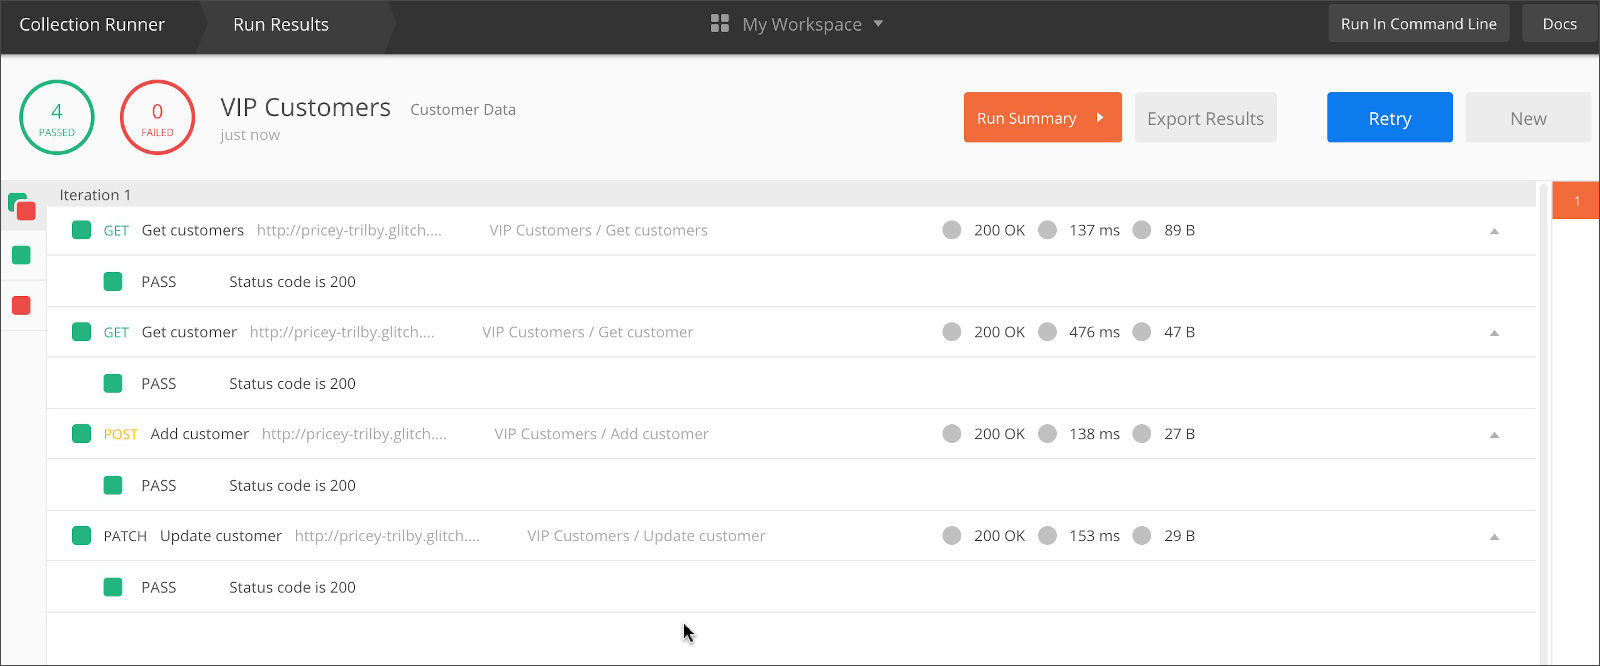Click VIP Customers / Update customer path
Viewport: 1600px width, 666px height.
[646, 536]
